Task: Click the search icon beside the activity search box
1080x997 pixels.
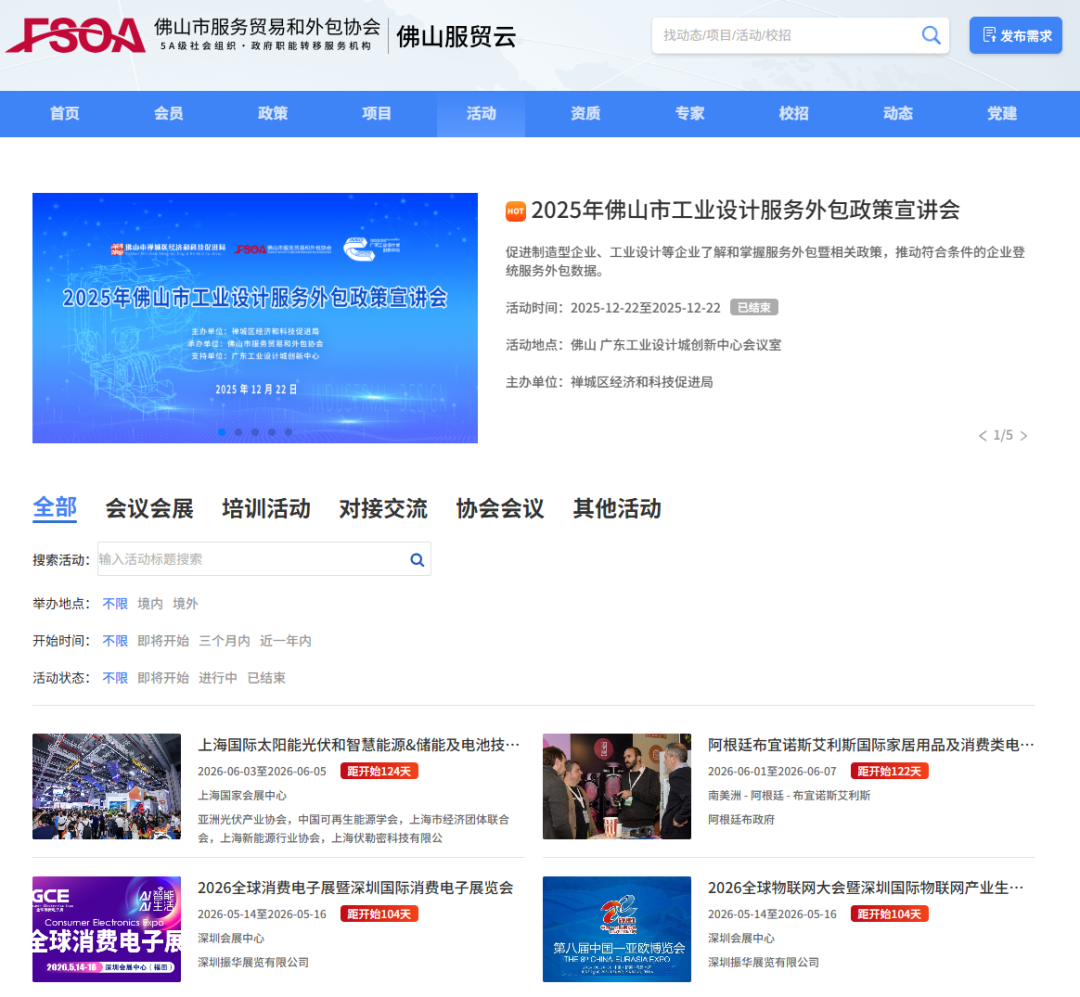Action: [416, 559]
